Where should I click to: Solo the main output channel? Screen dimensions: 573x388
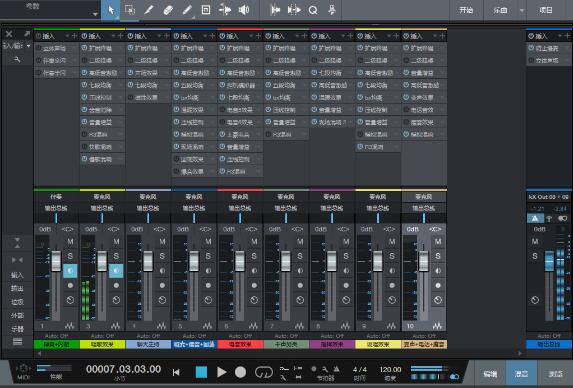pos(535,256)
